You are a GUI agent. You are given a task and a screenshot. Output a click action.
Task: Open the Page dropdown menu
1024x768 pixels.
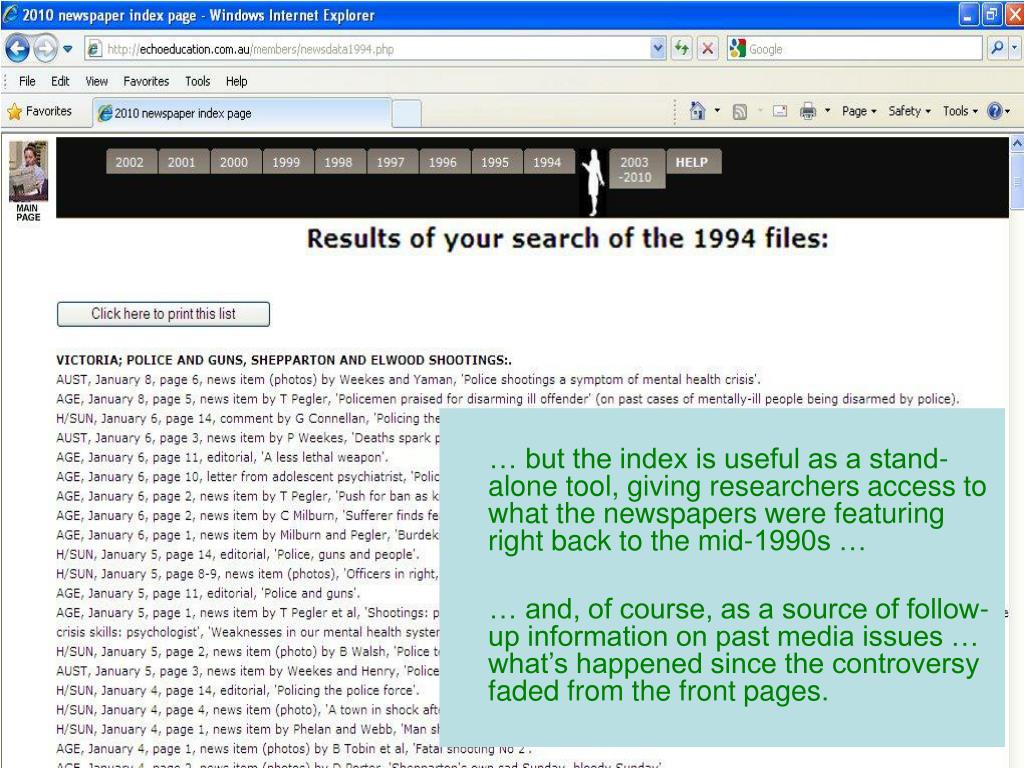pos(859,112)
